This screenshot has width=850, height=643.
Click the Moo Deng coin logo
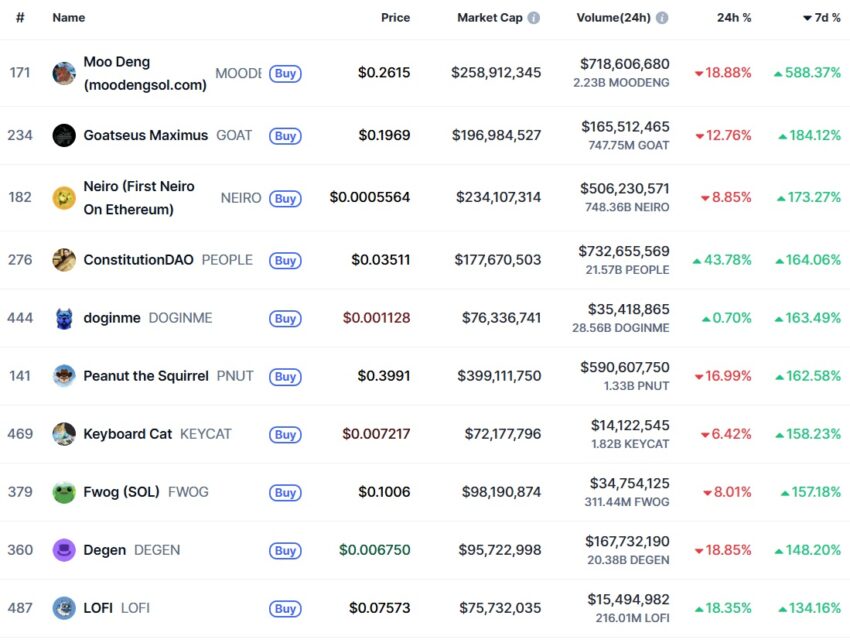64,73
